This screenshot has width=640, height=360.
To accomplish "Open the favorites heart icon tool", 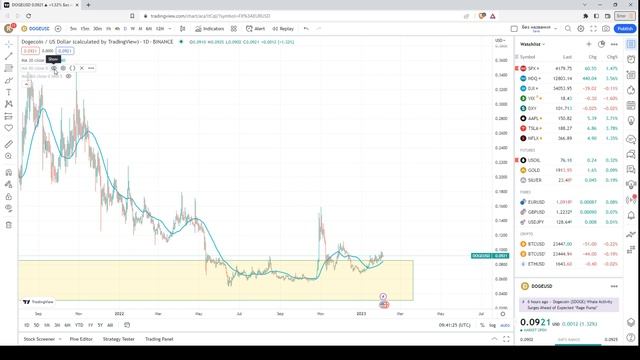I will point(9,128).
